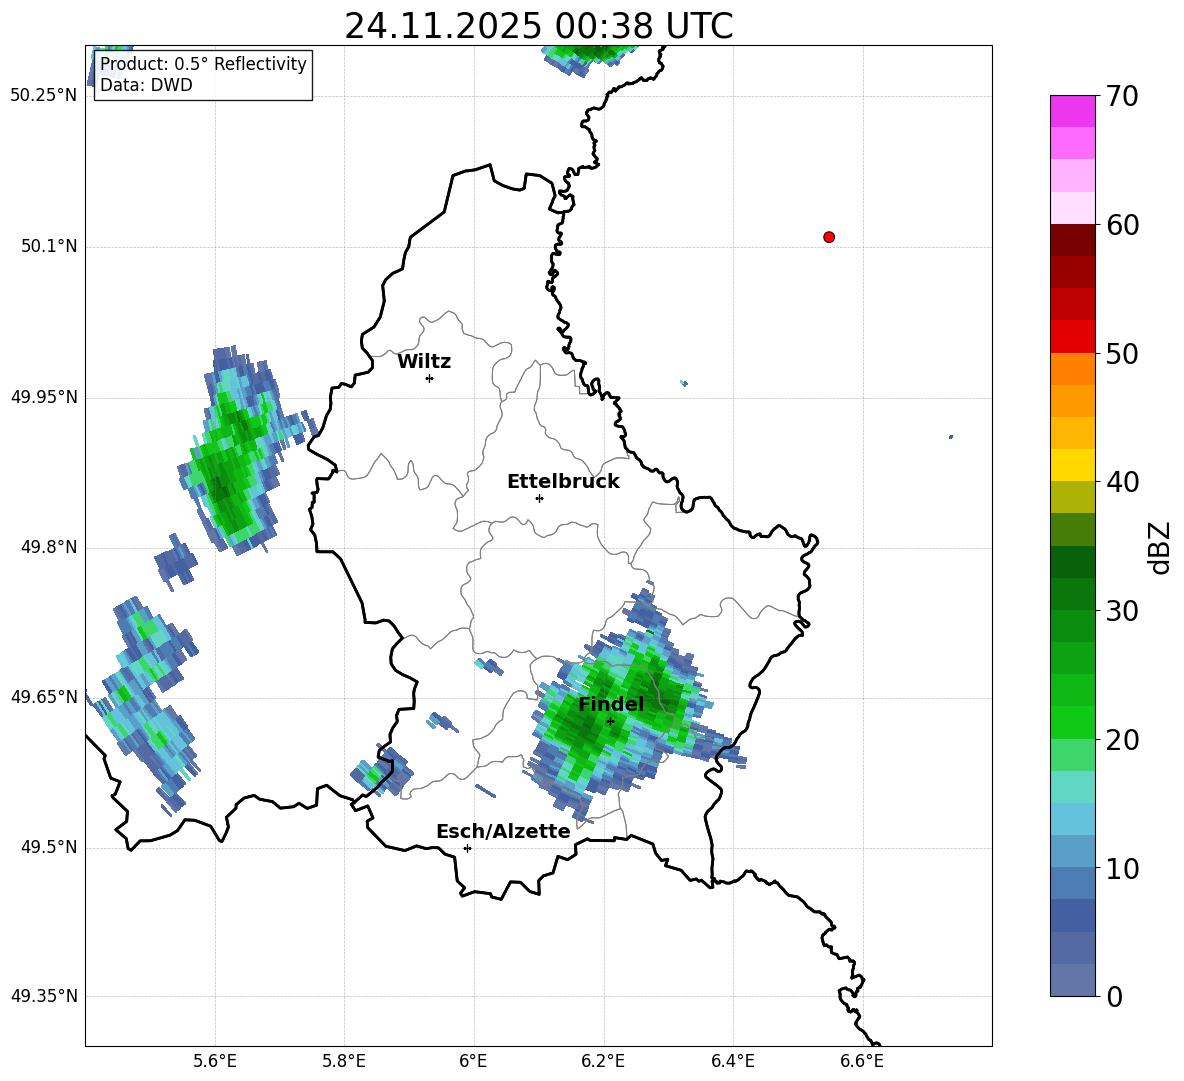
Task: Click the 50 dBZ colorbar tick label
Action: pos(1122,353)
